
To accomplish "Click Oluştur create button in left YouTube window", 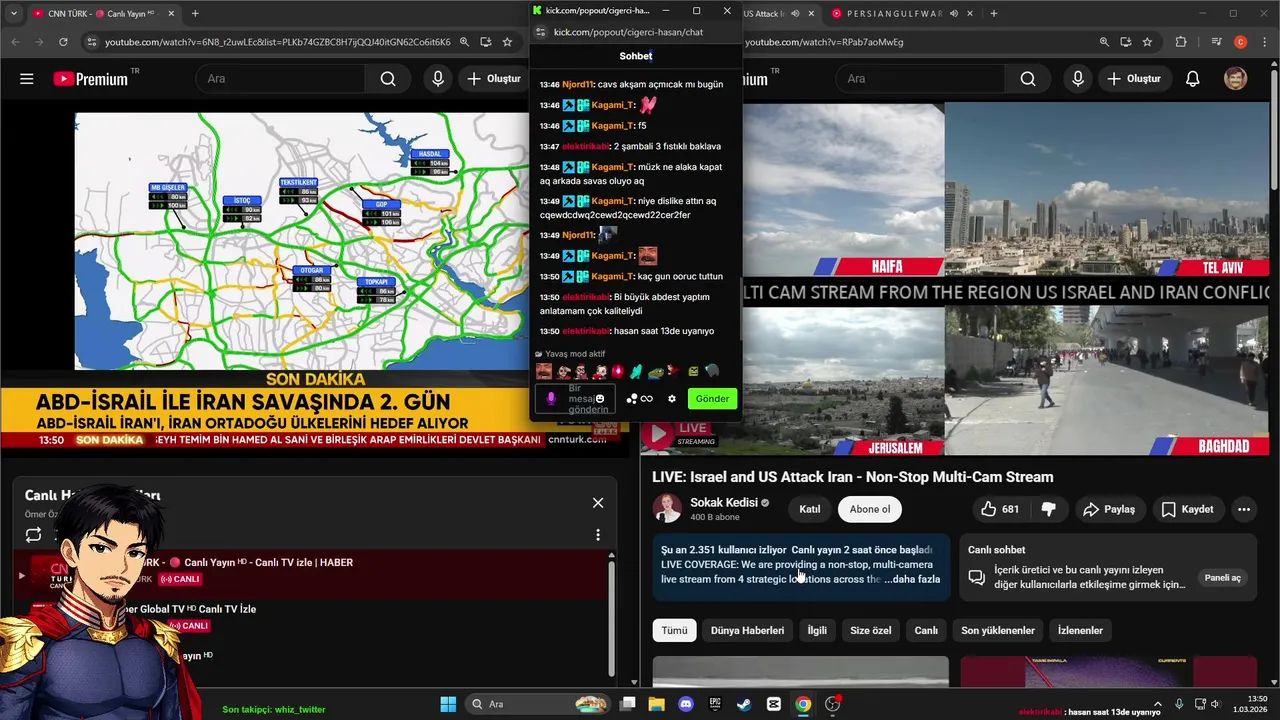I will tap(493, 79).
